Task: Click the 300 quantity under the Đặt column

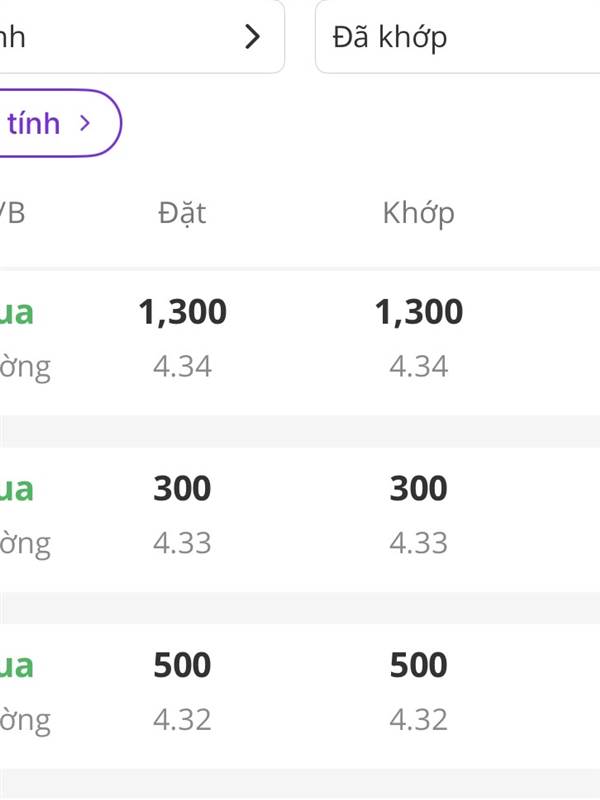Action: click(x=182, y=488)
